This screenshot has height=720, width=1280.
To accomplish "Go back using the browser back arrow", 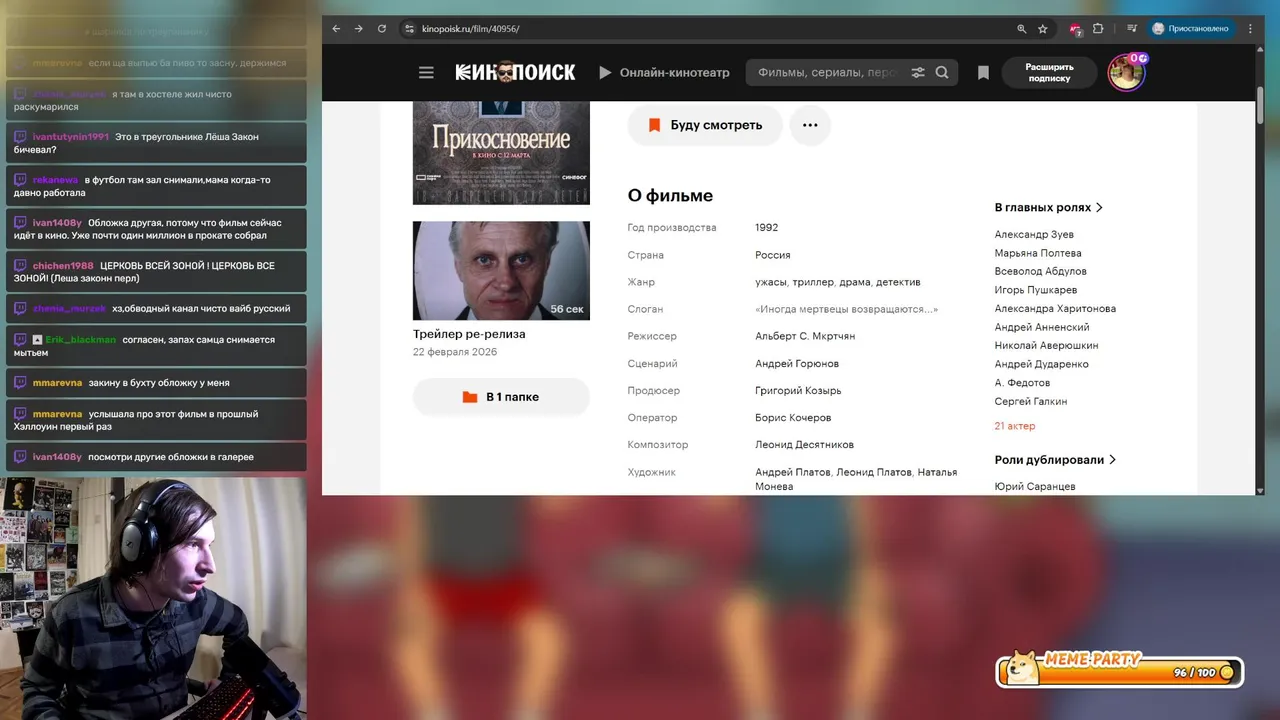I will point(336,29).
